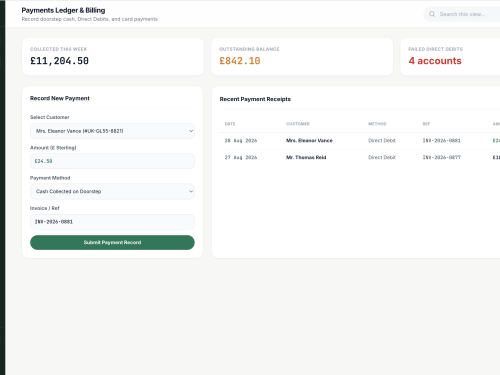Click reference INV-2026-0877 in receipts table

pos(442,157)
